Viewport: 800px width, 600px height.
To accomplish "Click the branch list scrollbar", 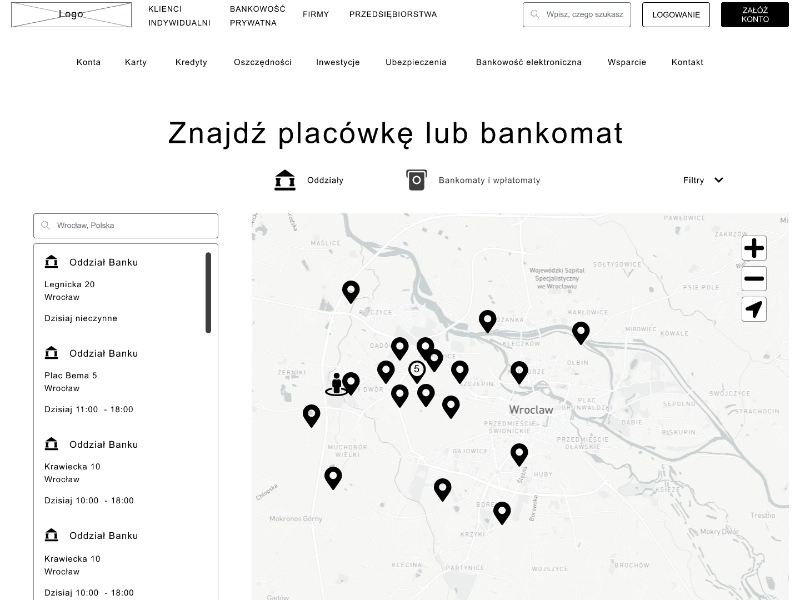I will (208, 292).
